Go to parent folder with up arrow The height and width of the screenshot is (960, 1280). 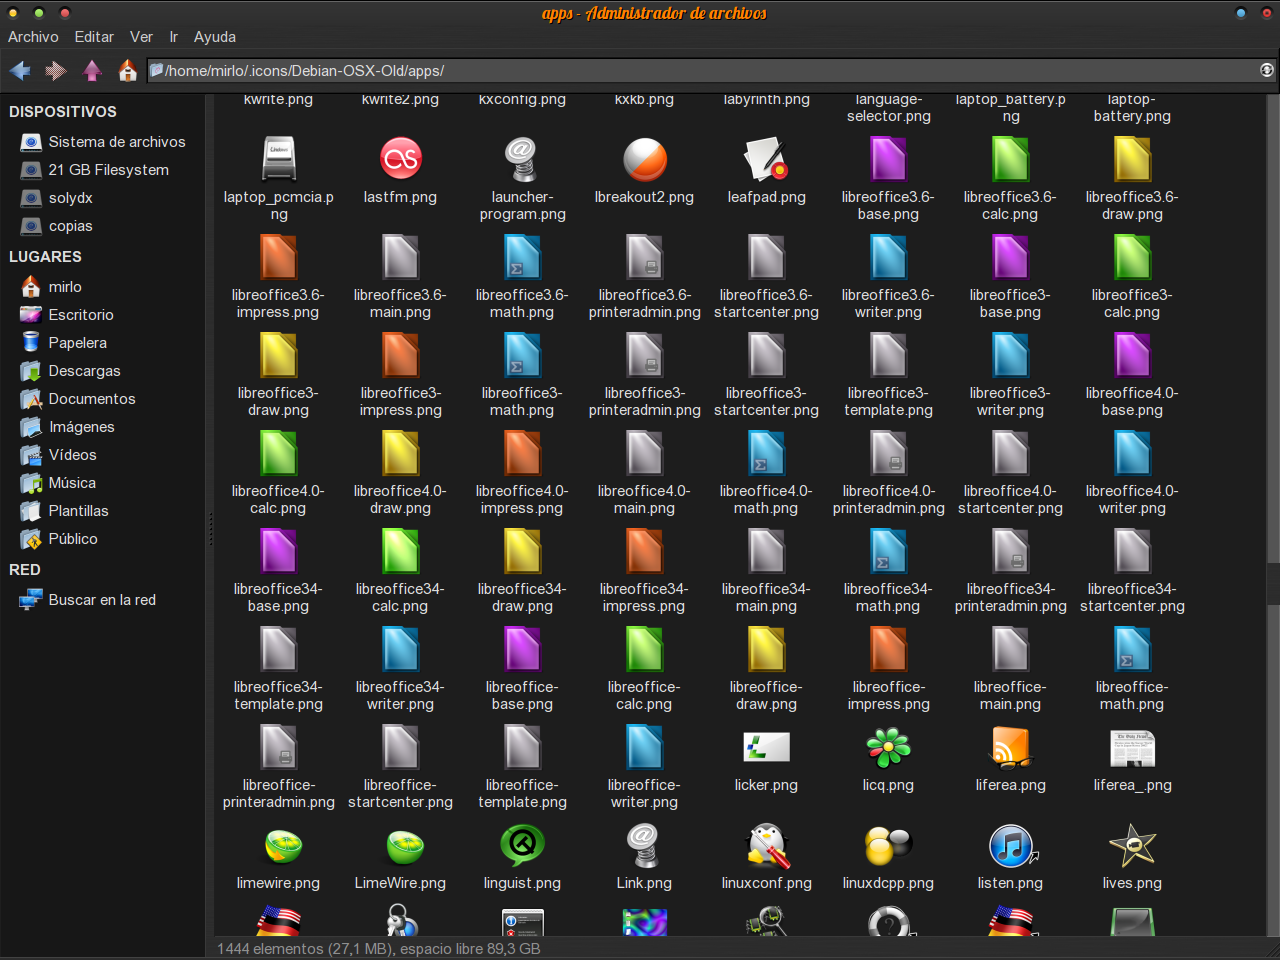[x=92, y=71]
